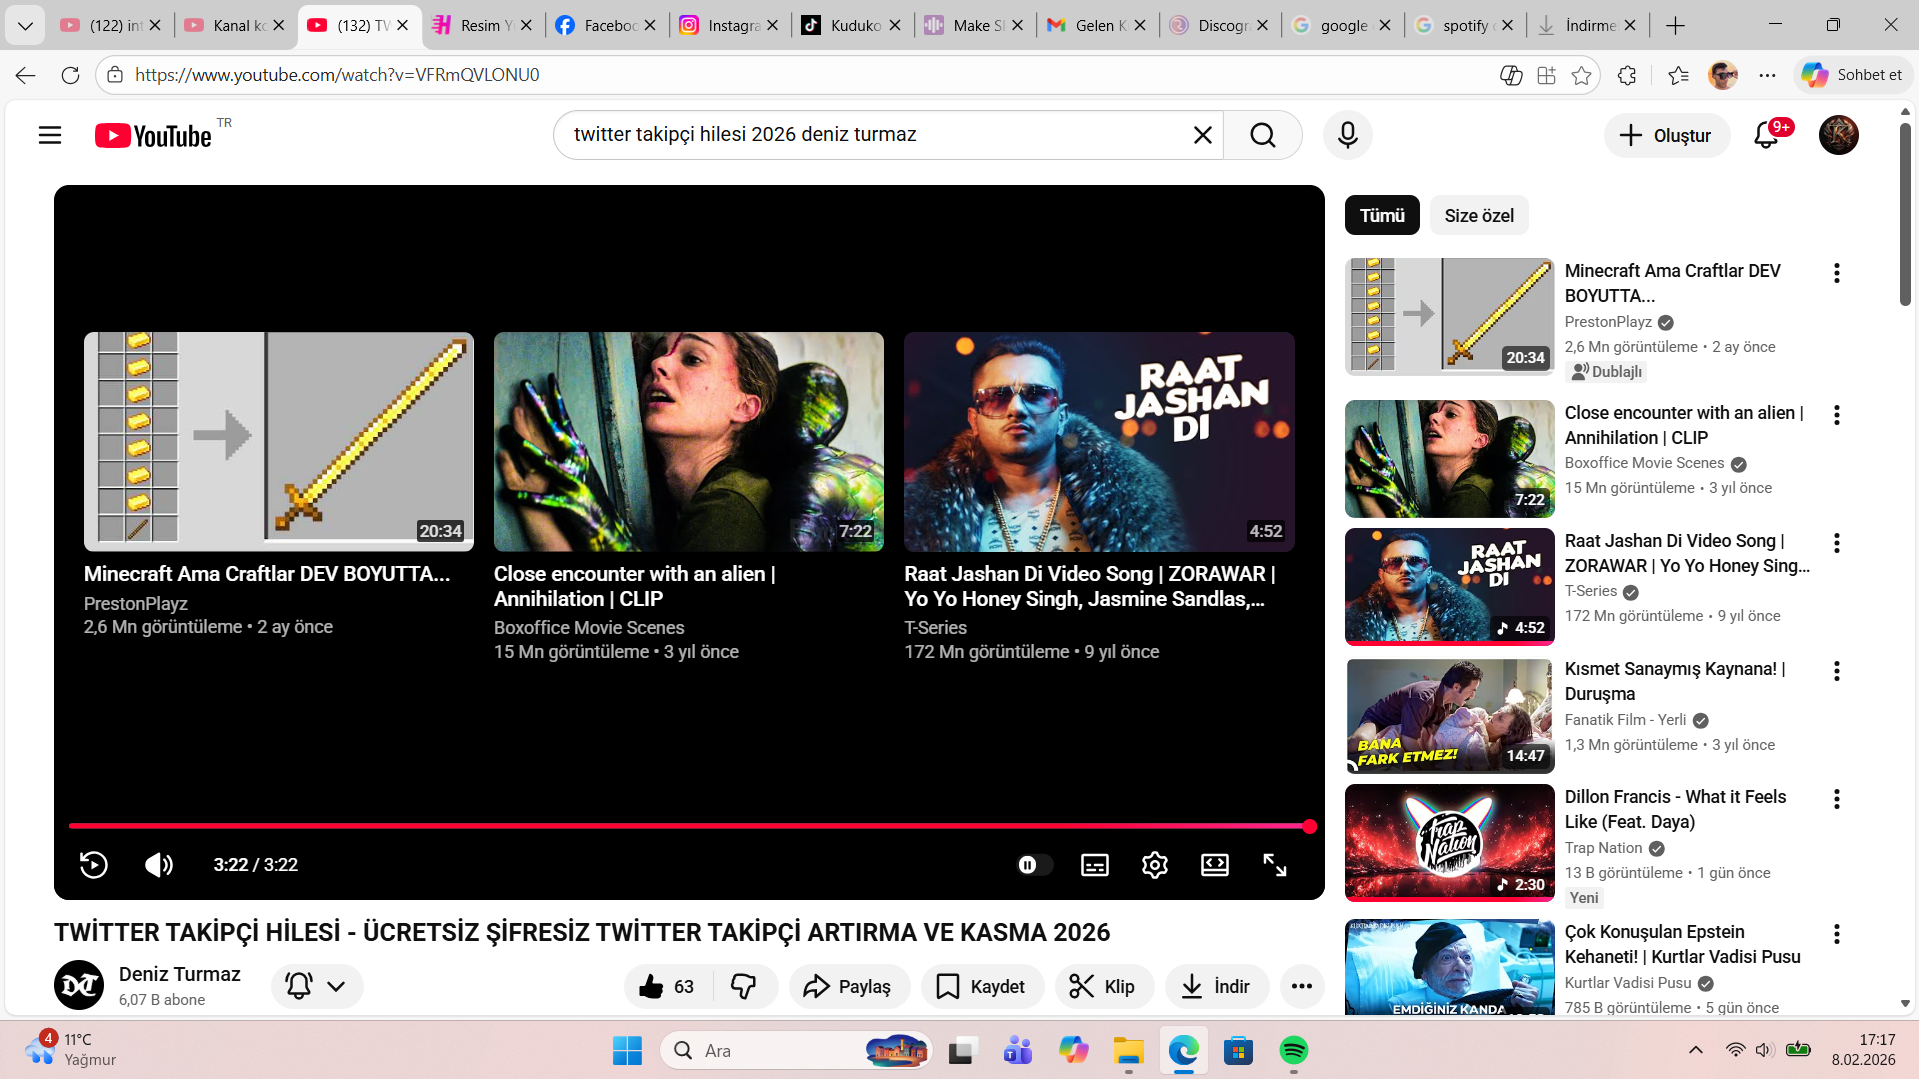
Task: Switch to the Discogs browser tab
Action: [1220, 25]
